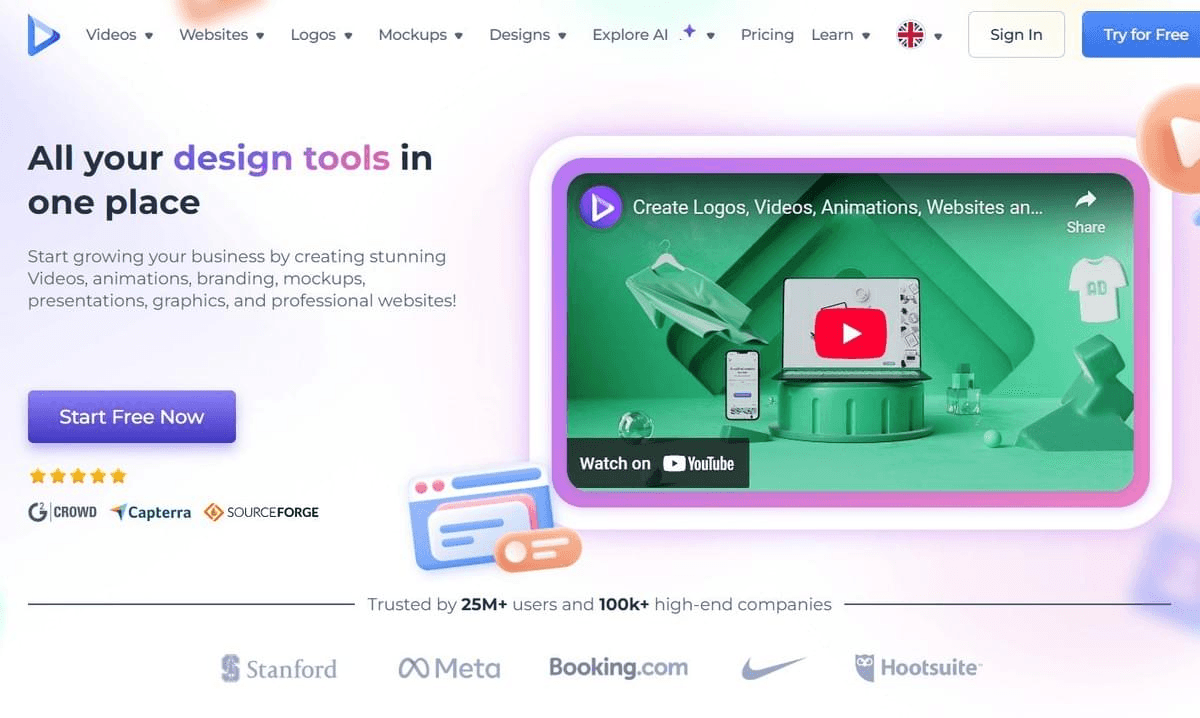1200x718 pixels.
Task: Play the YouTube video with the red play button
Action: point(851,333)
